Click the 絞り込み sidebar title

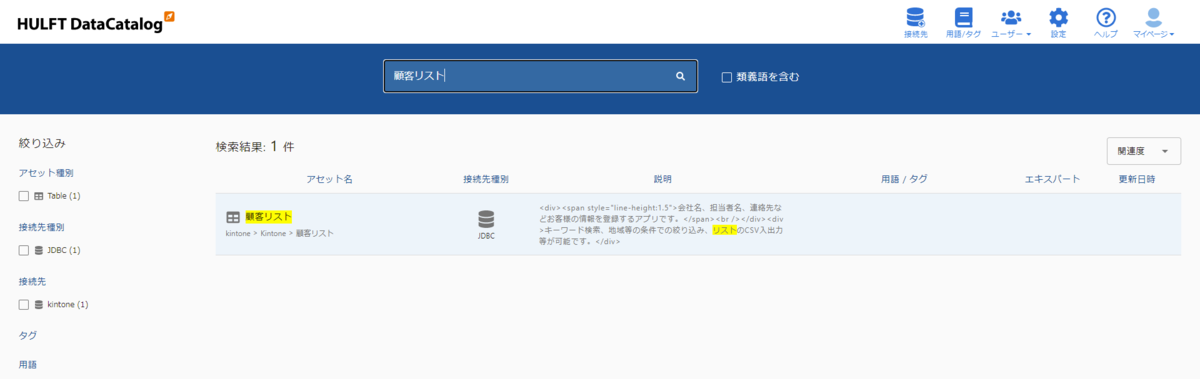42,144
